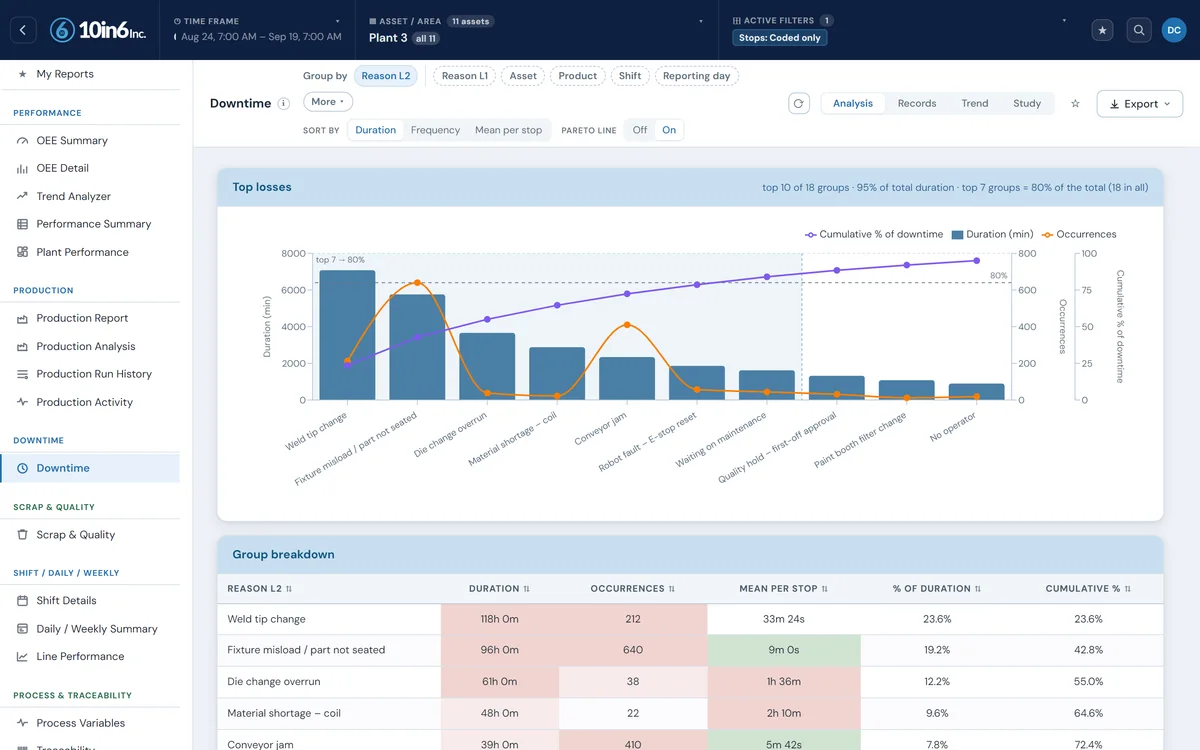
Task: Toggle Cumulative % of downtime legend item
Action: click(x=874, y=234)
